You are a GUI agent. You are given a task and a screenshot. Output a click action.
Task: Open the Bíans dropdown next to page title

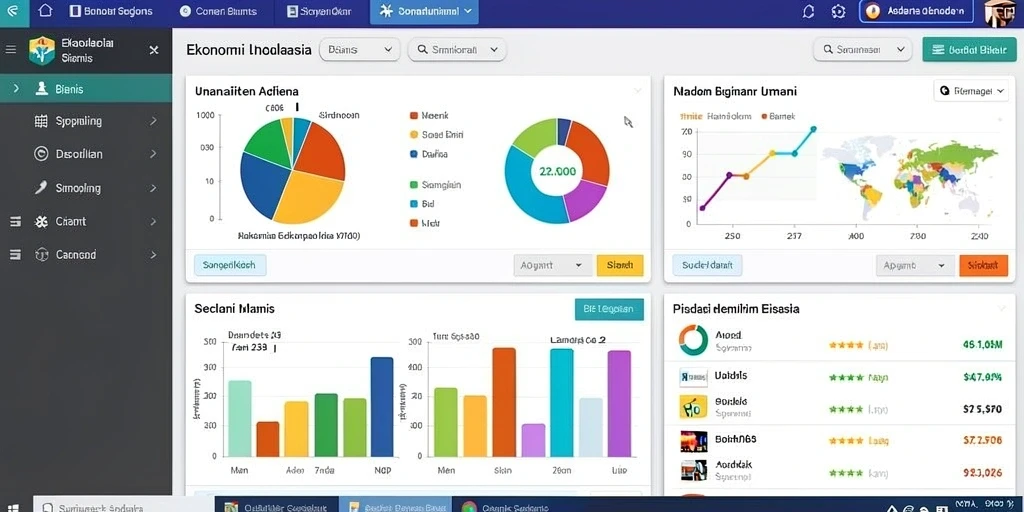360,50
